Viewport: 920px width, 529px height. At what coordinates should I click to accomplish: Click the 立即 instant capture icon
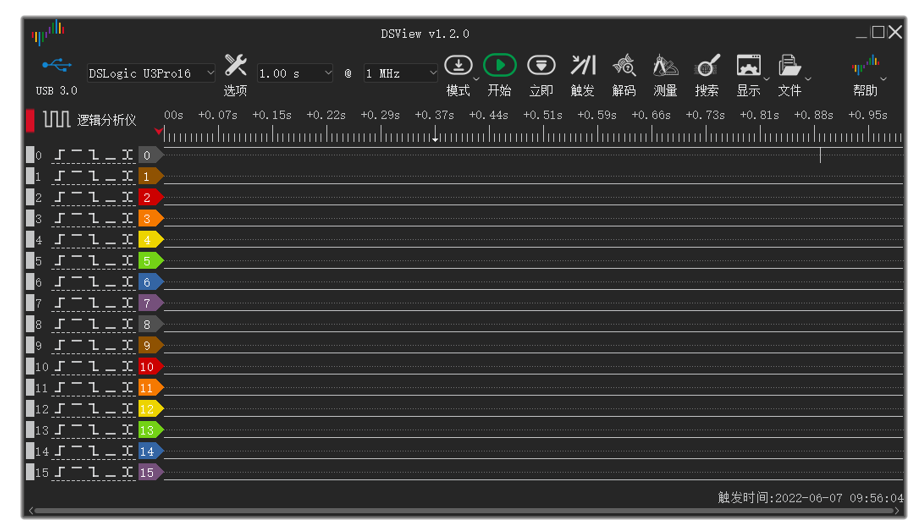tap(541, 66)
